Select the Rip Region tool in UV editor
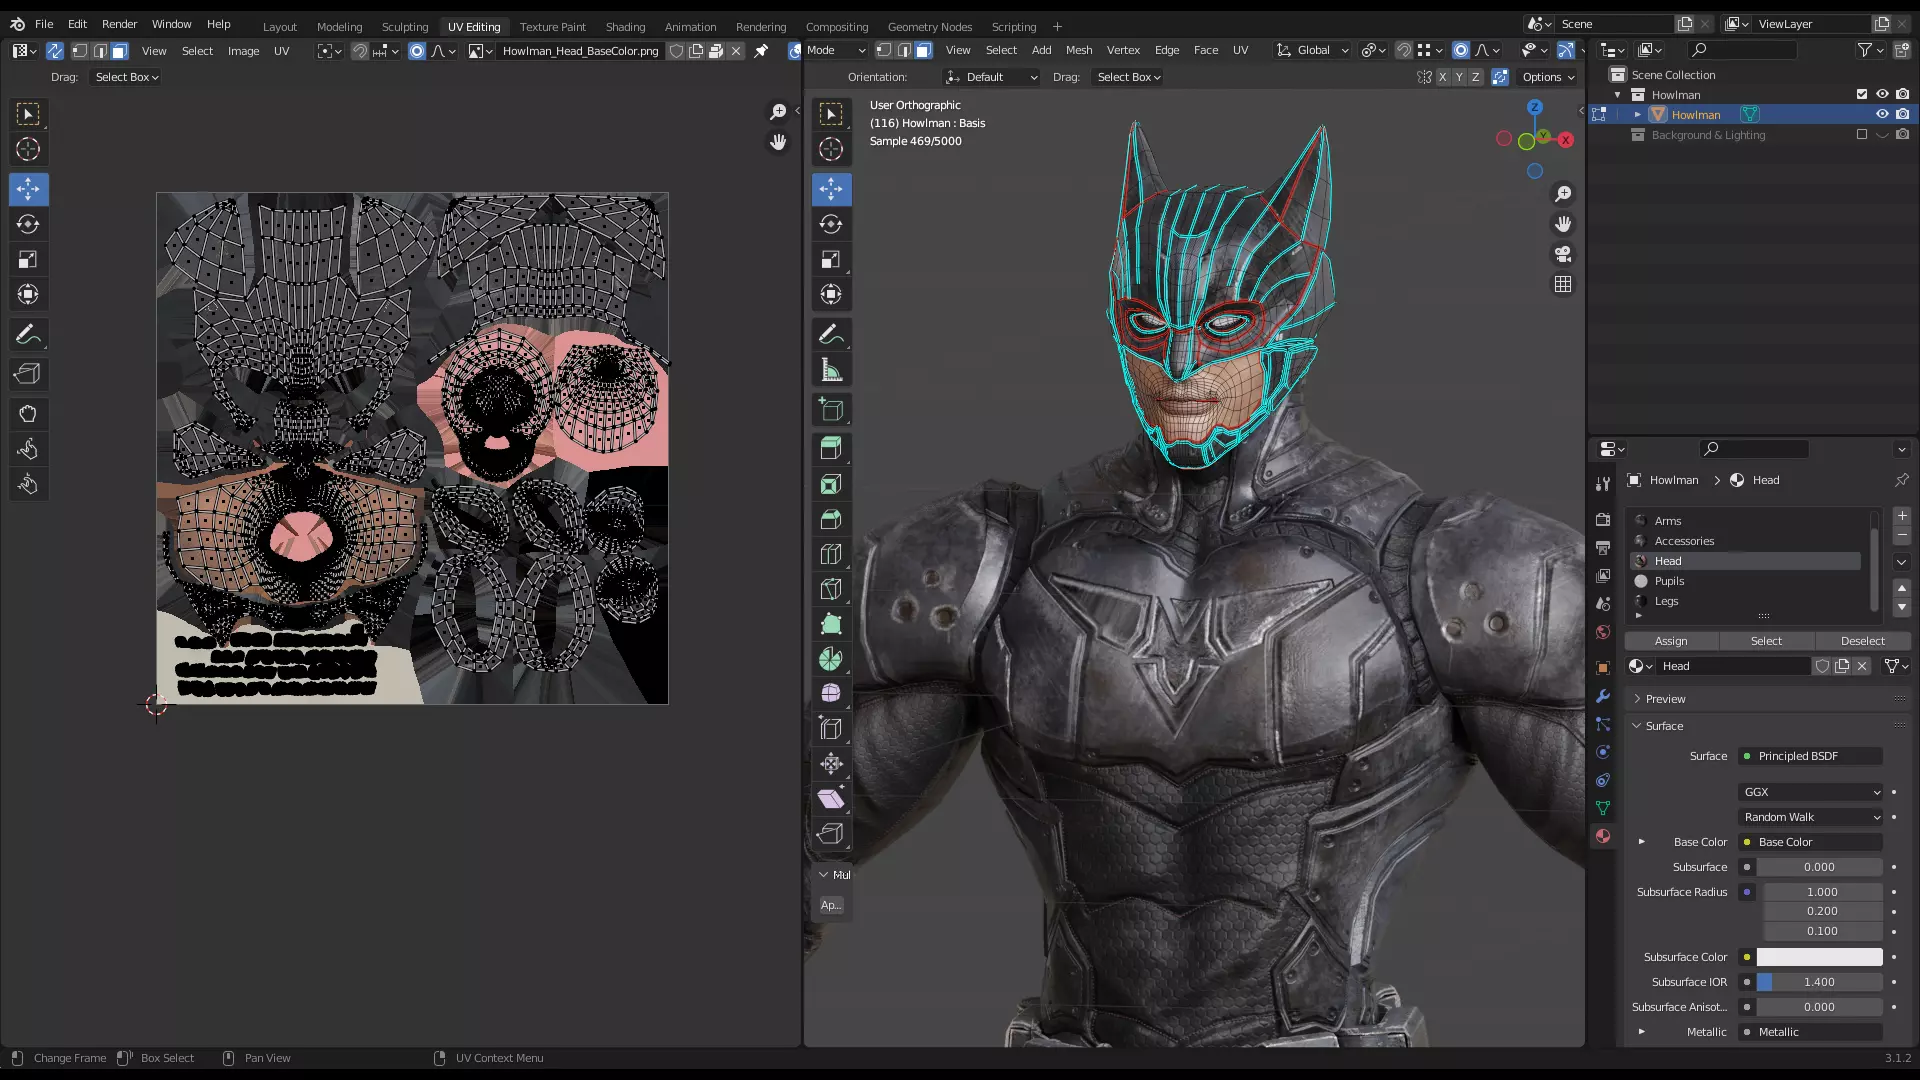Viewport: 1920px width, 1080px height. point(28,374)
